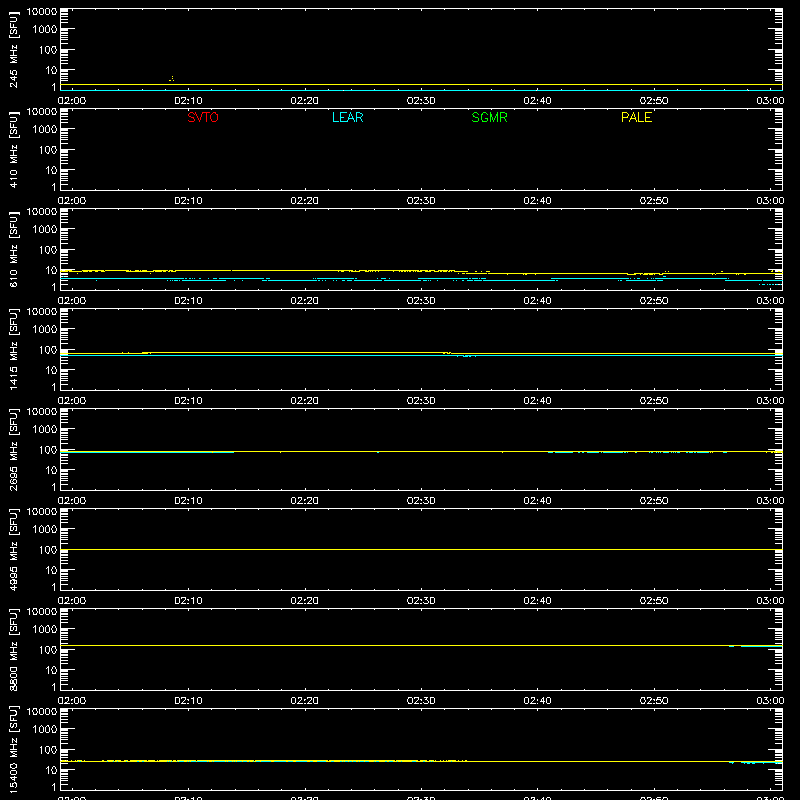Click the 02:30 tick label under 245 MHz panel
This screenshot has height=800, width=800.
point(421,101)
